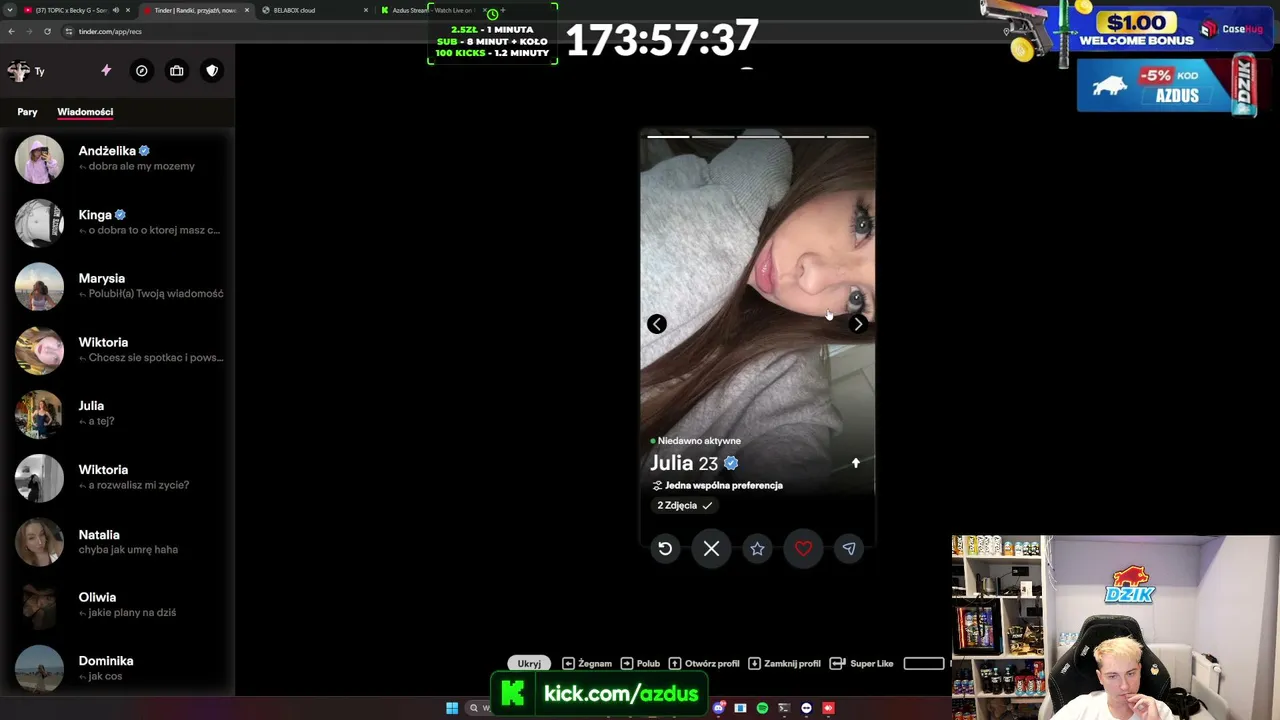
Task: Open the conversation with Dominika
Action: tap(117, 668)
